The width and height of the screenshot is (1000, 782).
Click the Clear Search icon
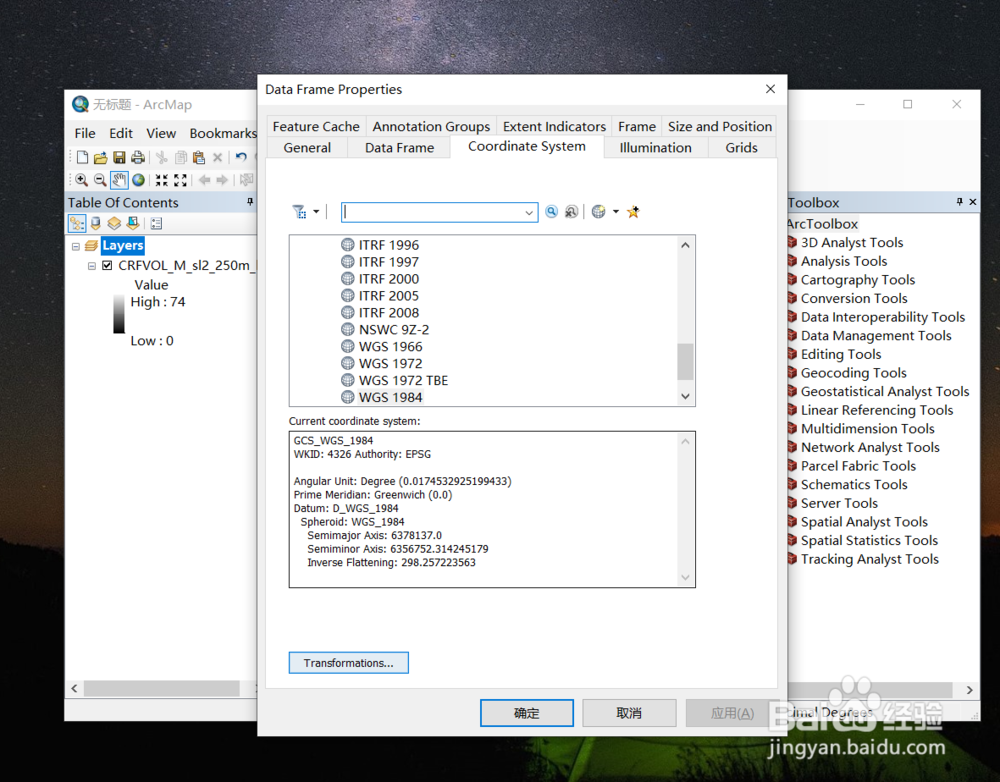point(571,212)
